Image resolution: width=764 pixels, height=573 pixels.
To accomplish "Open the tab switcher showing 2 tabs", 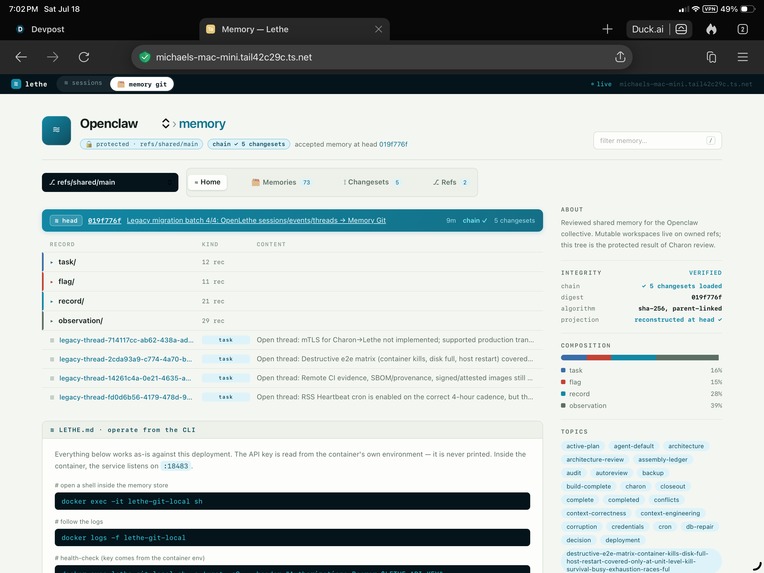I will tap(743, 29).
